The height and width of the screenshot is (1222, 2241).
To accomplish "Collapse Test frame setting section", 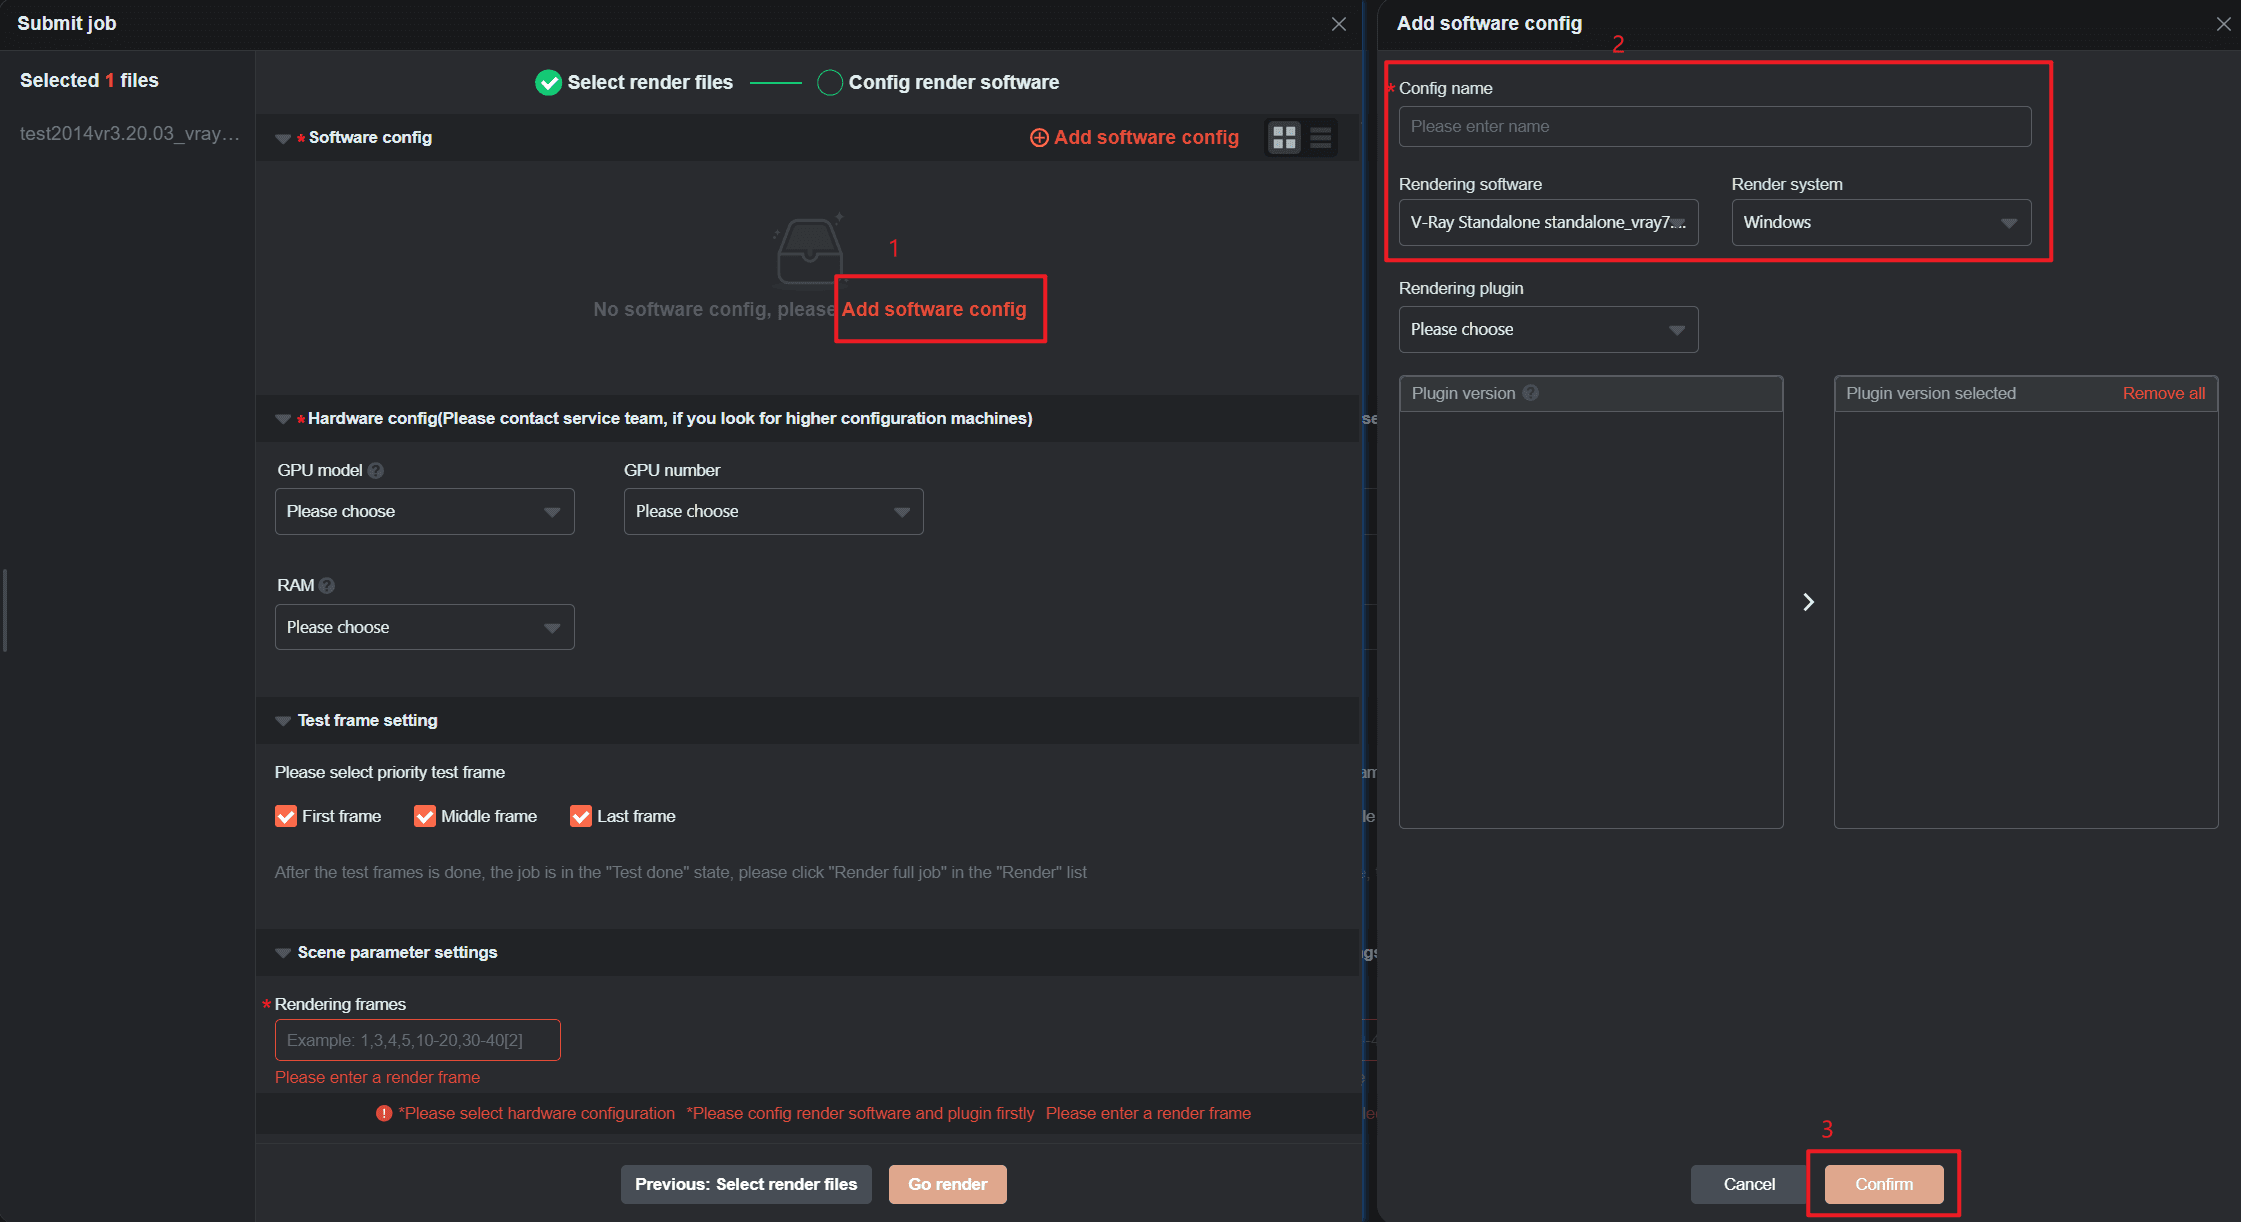I will click(x=283, y=721).
